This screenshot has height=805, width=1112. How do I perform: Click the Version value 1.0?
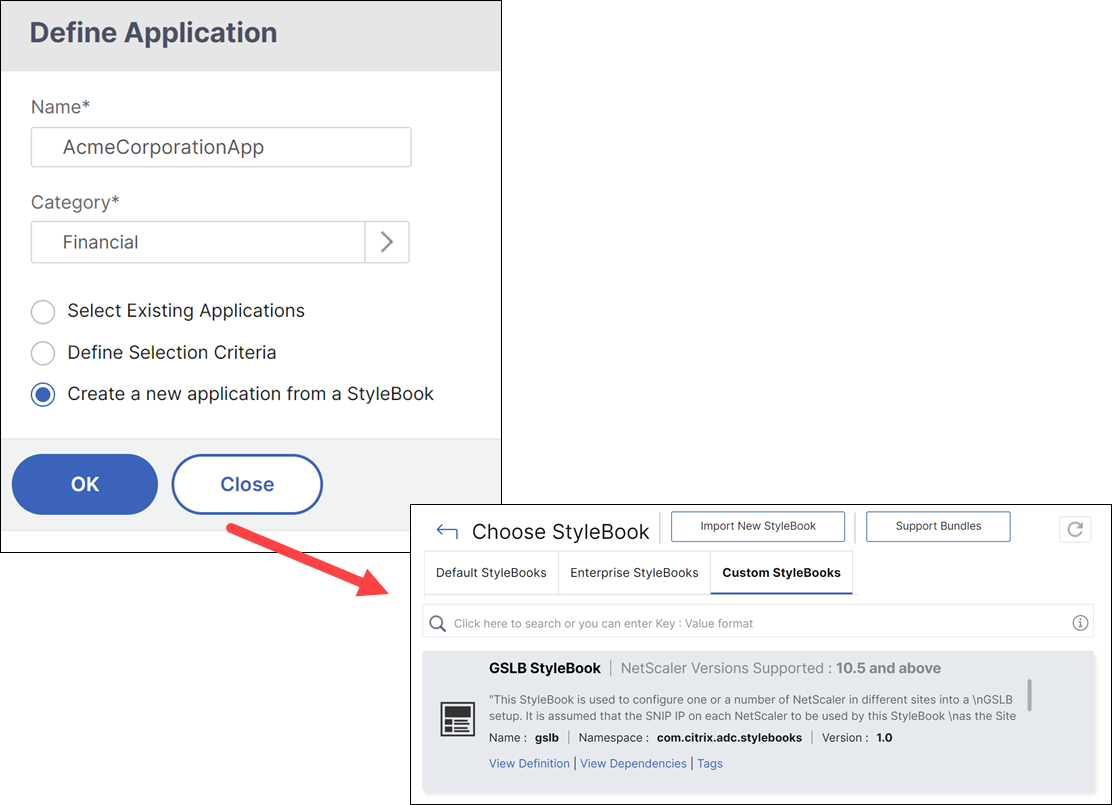884,738
